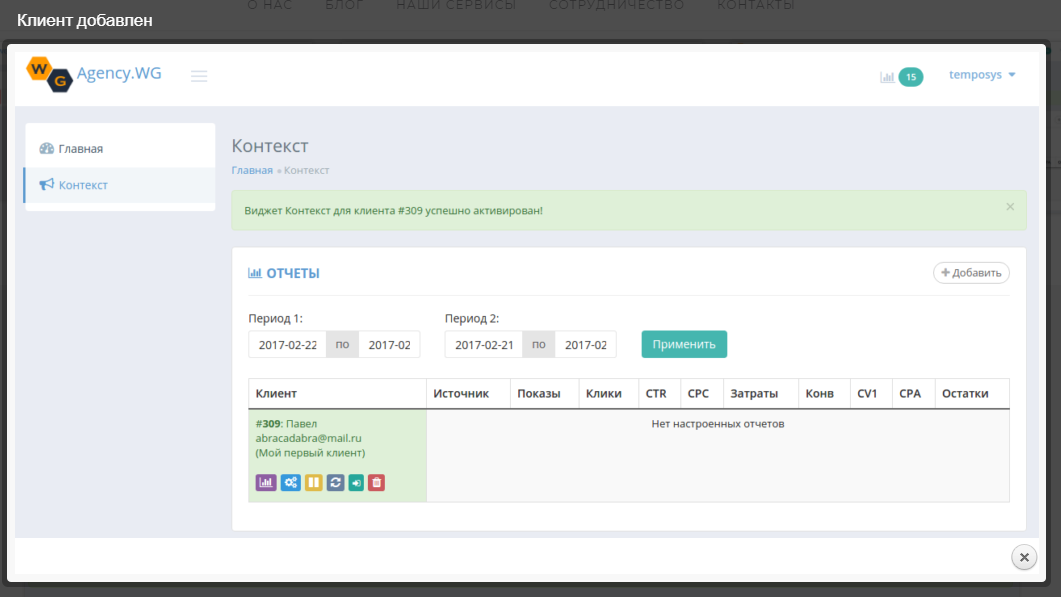The image size is (1061, 597).
Task: Select Контекст in the sidebar
Action: (120, 185)
